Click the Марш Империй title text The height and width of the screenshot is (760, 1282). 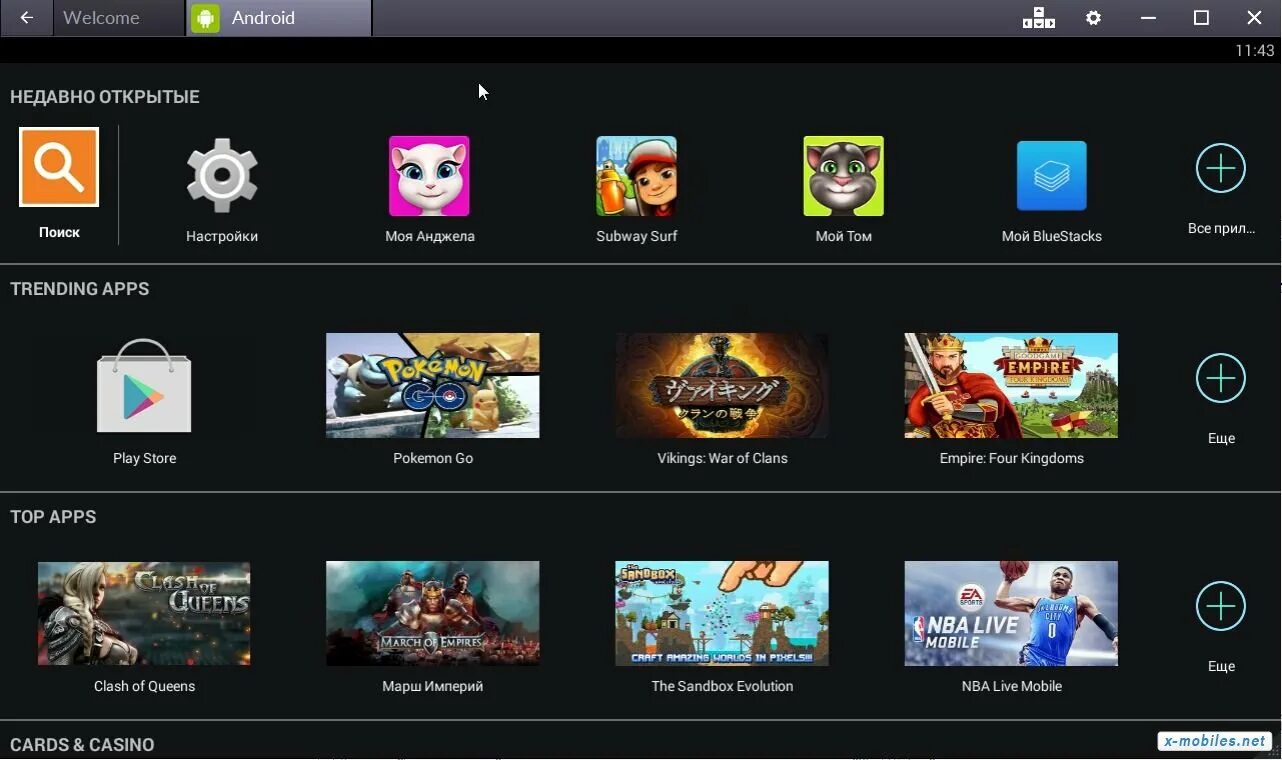point(433,687)
